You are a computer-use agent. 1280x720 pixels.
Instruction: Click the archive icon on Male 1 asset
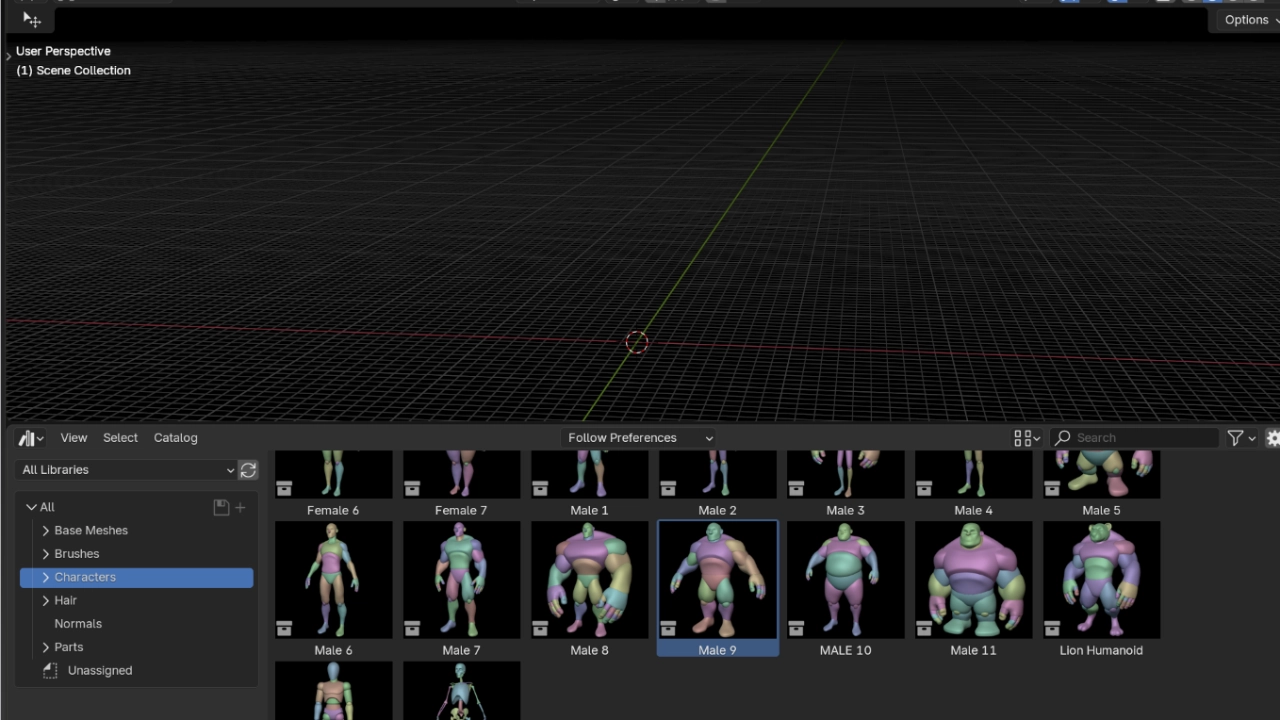click(540, 488)
